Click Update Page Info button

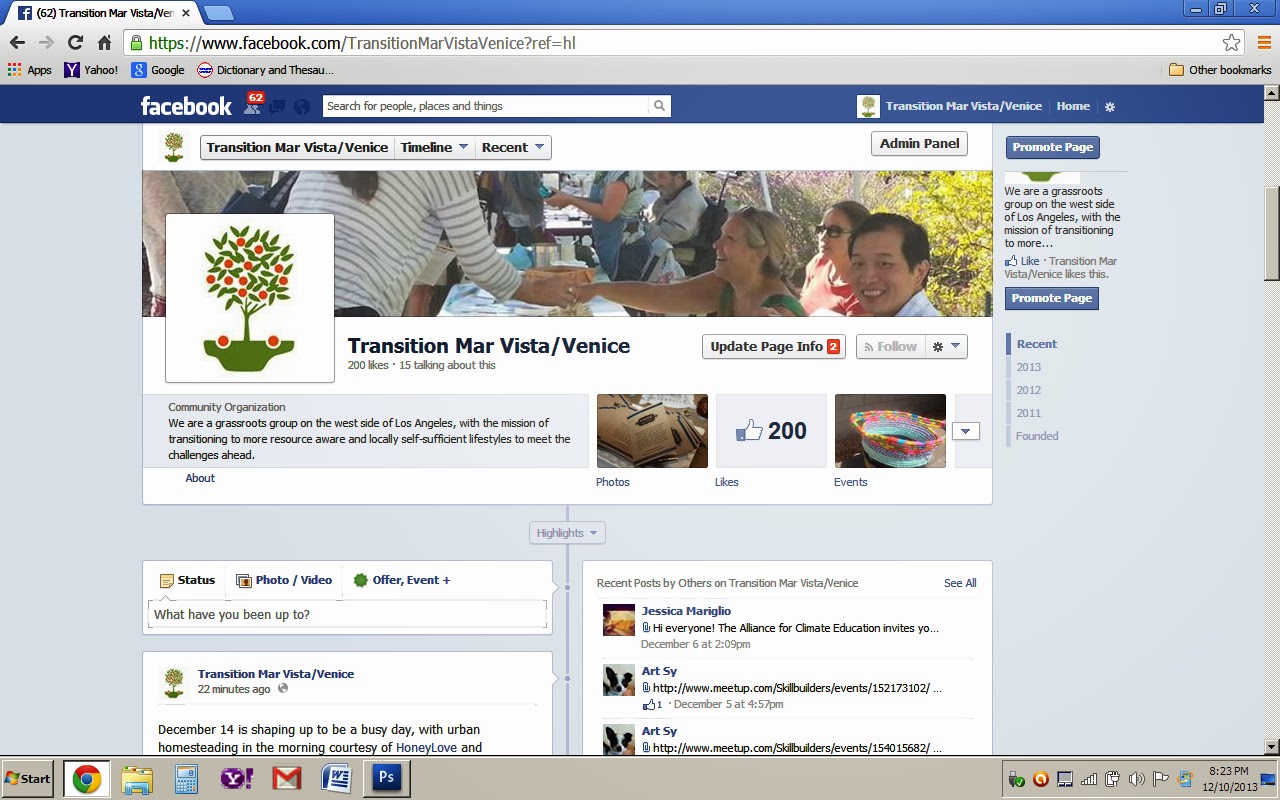coord(774,346)
